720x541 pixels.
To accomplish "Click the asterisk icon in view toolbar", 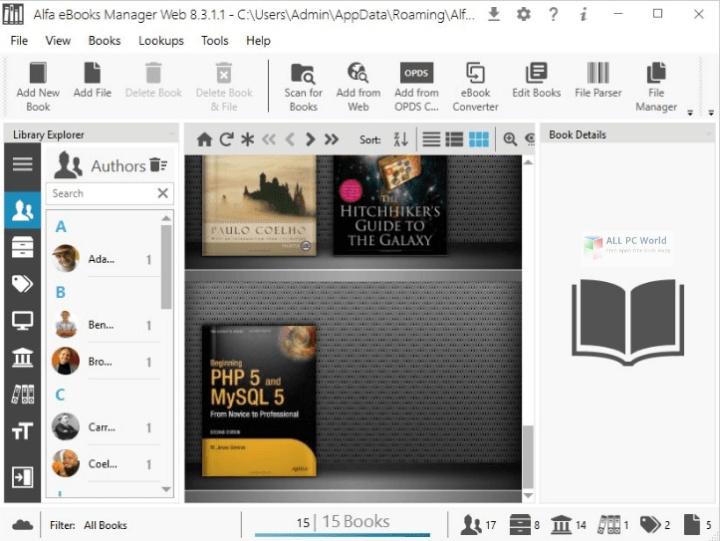I will tap(248, 139).
